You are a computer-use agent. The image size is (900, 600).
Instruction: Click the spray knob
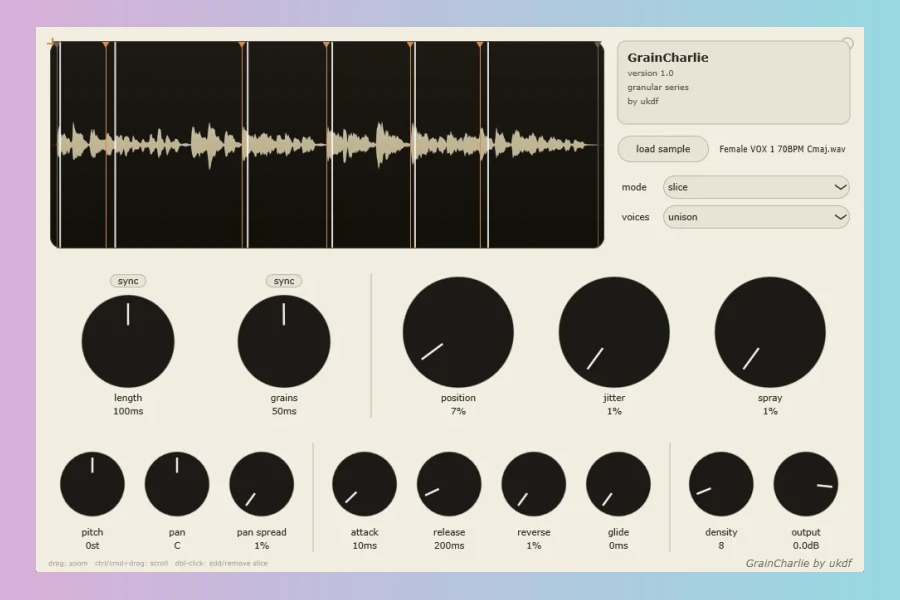[770, 332]
